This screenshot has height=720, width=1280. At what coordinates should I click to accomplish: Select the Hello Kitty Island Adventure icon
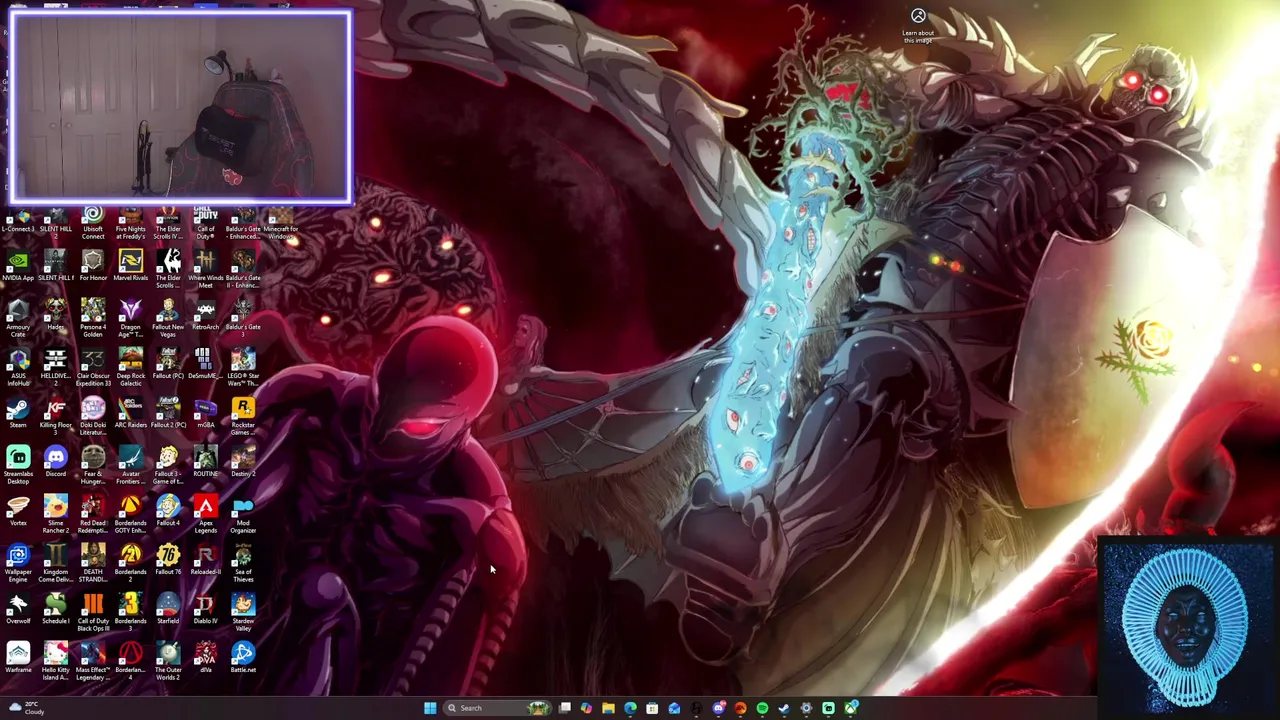(x=55, y=661)
